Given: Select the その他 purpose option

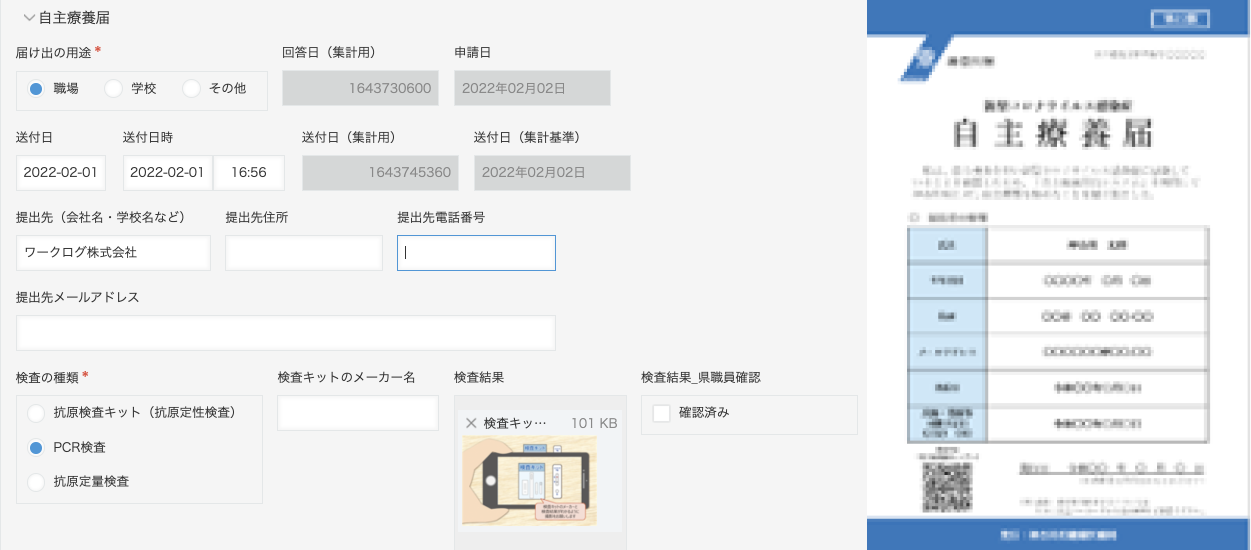Looking at the screenshot, I should click(192, 89).
